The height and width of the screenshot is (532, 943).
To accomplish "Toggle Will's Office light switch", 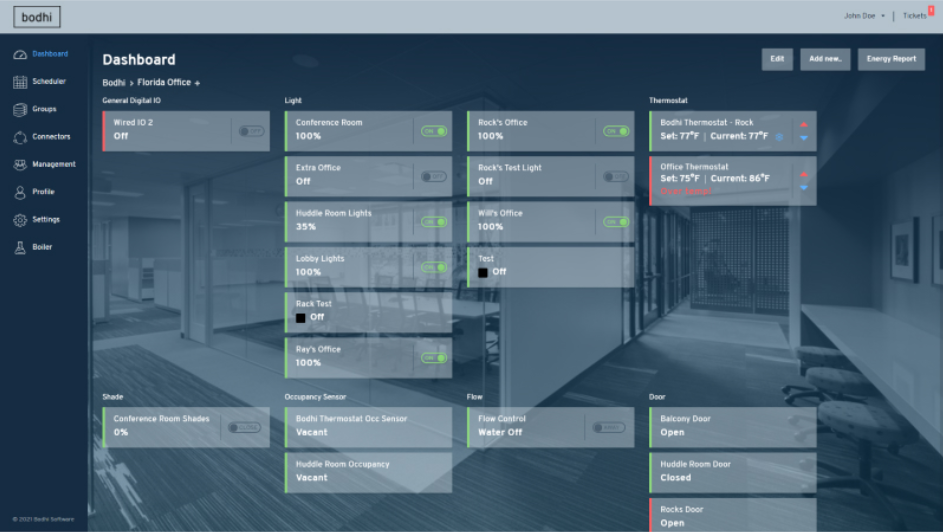I will point(616,222).
